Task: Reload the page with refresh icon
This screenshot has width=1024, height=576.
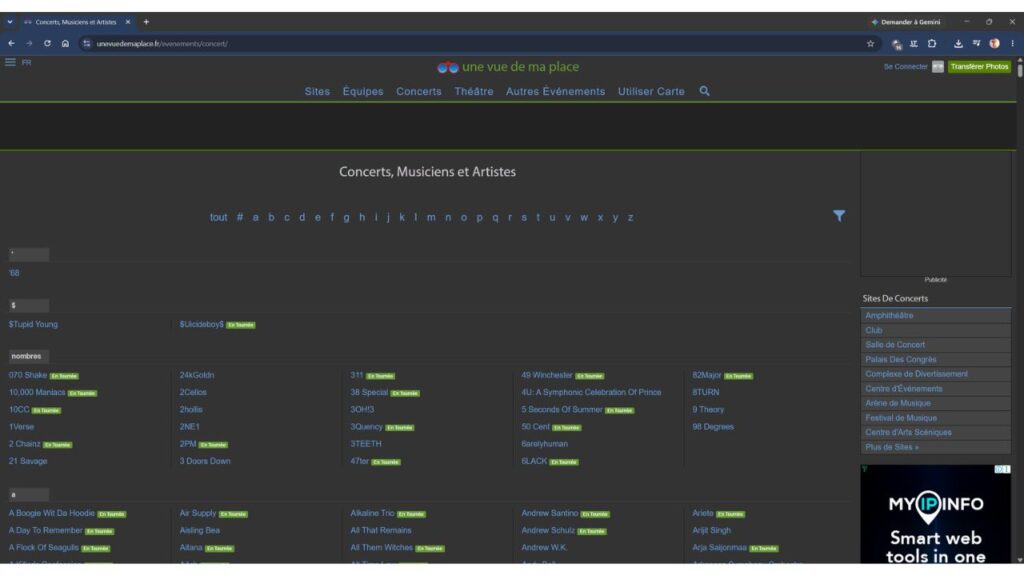Action: pos(47,44)
